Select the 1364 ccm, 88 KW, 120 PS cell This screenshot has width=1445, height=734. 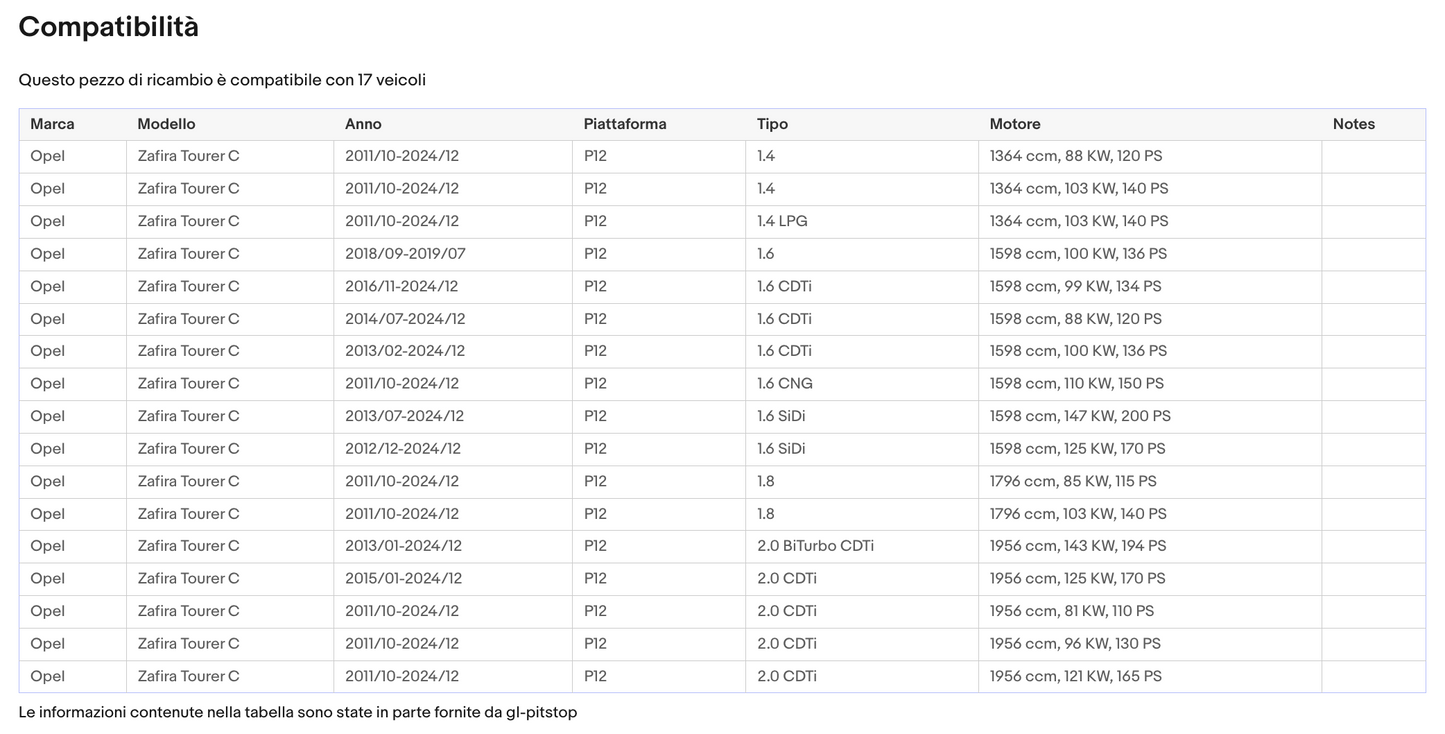coord(1075,156)
